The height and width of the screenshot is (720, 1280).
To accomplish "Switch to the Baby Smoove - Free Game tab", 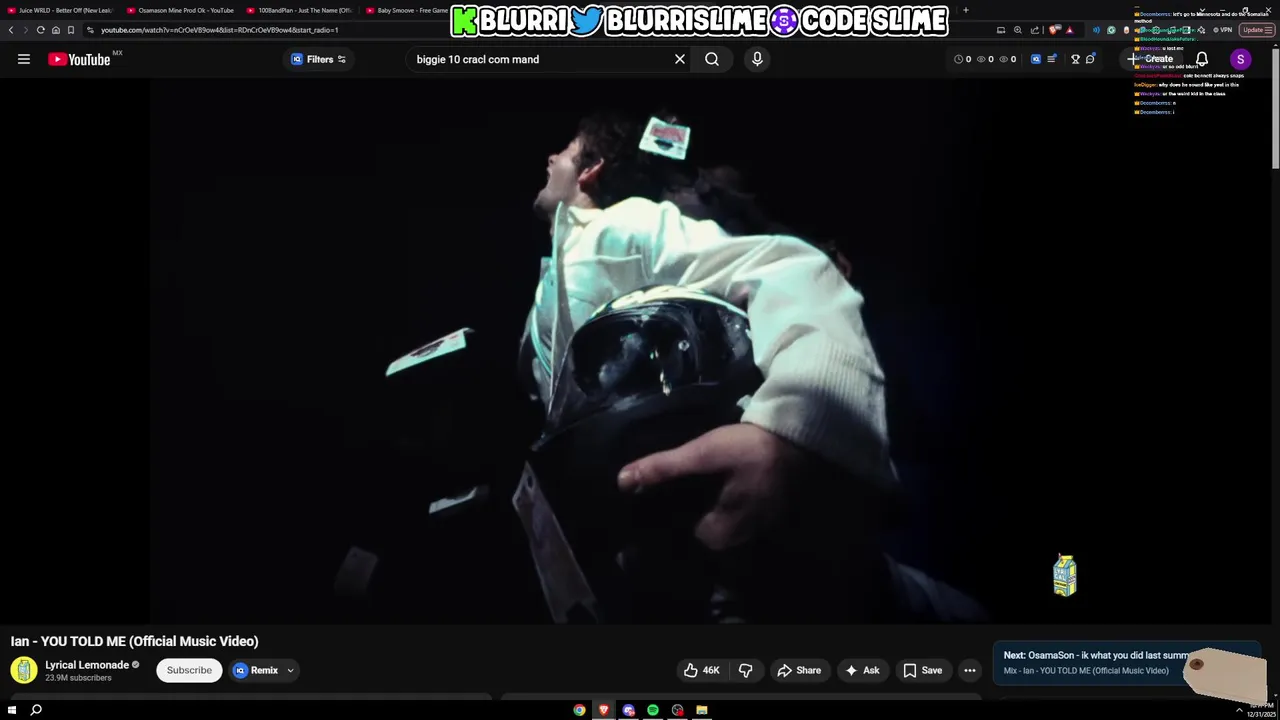I will 407,10.
